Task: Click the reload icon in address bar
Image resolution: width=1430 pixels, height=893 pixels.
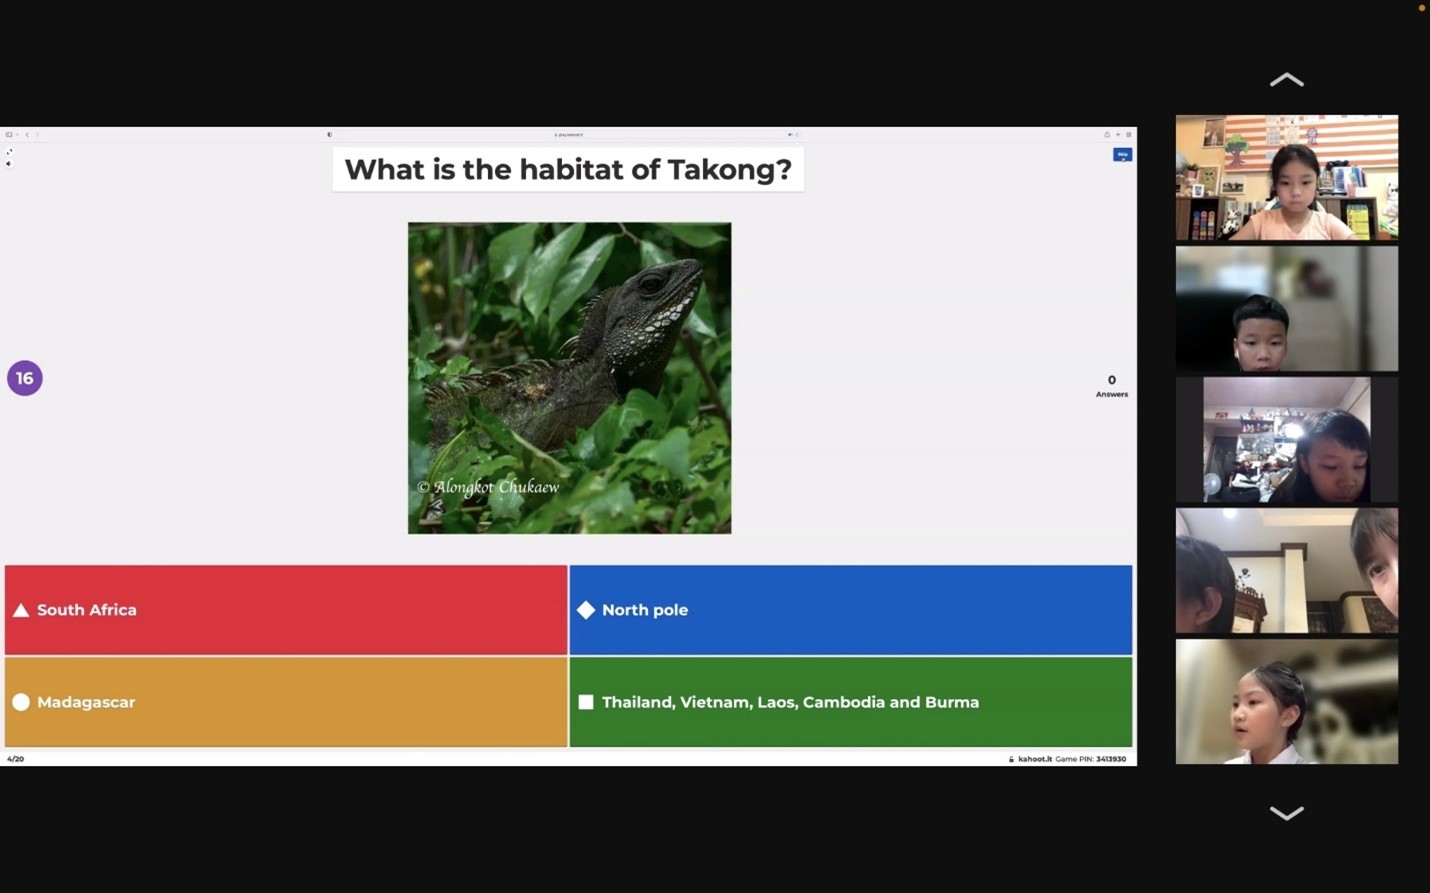Action: [x=797, y=134]
